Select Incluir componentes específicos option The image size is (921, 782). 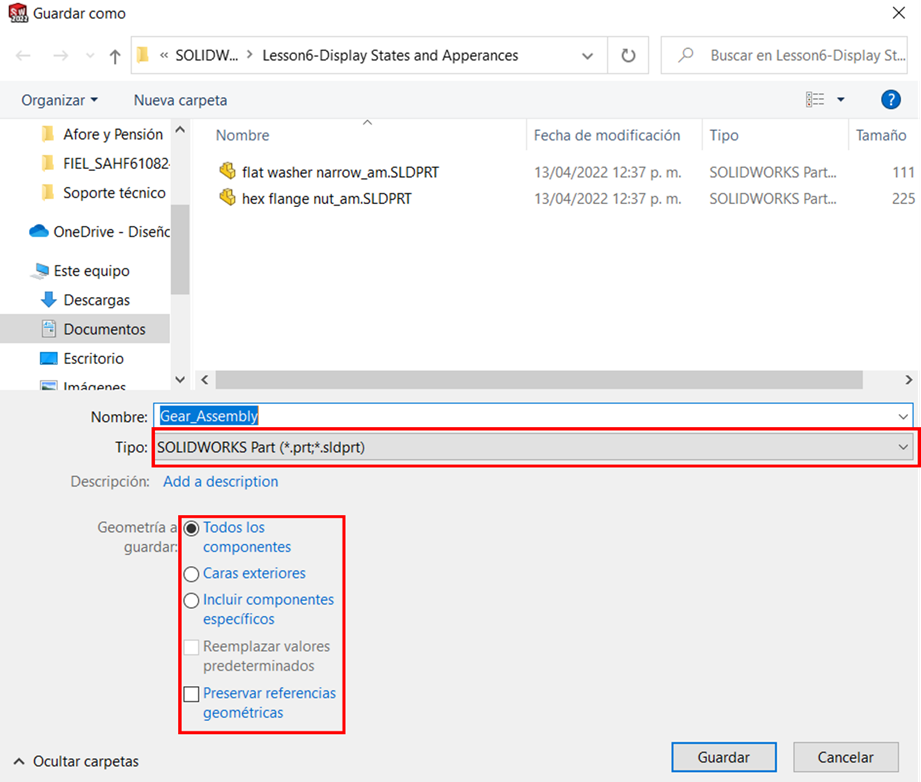coord(191,600)
